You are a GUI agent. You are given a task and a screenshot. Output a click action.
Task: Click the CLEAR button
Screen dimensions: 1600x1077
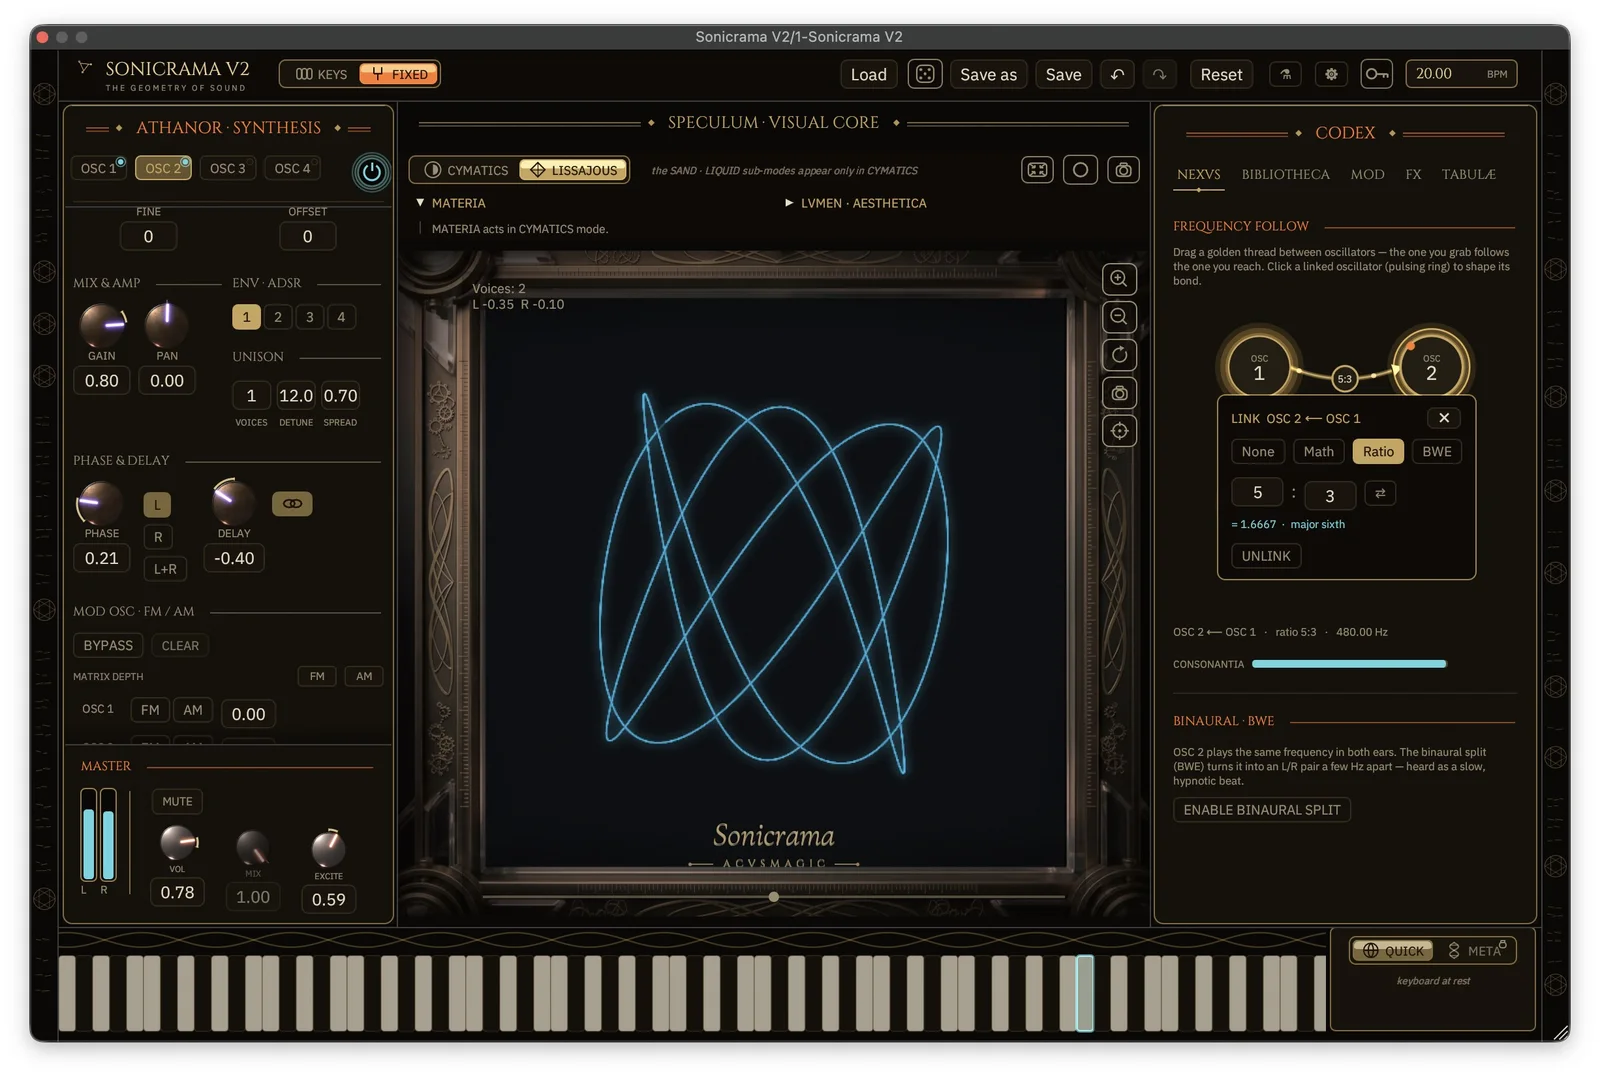coord(180,645)
